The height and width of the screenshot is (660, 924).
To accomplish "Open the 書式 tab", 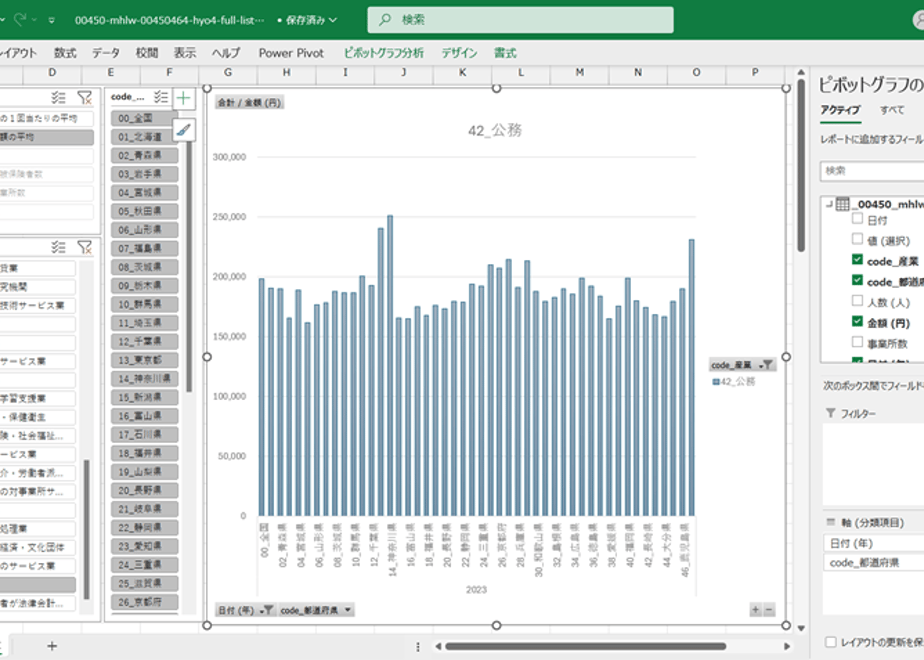I will (x=505, y=53).
